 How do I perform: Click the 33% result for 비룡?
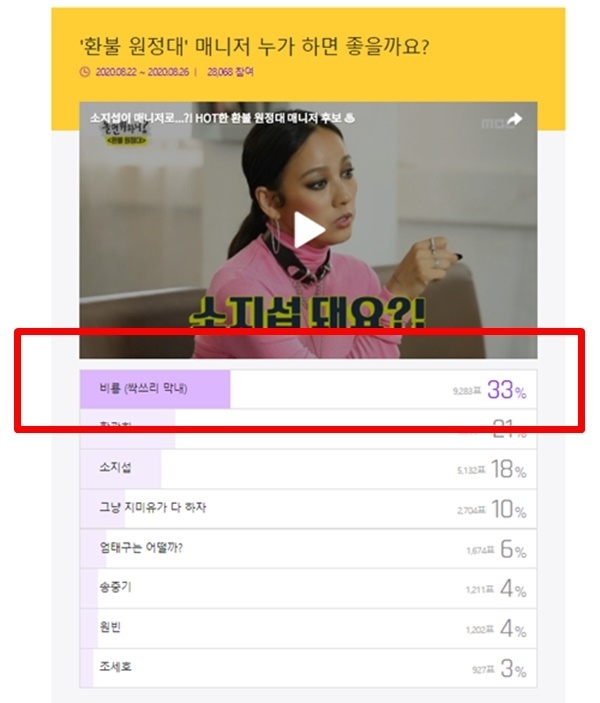[507, 390]
